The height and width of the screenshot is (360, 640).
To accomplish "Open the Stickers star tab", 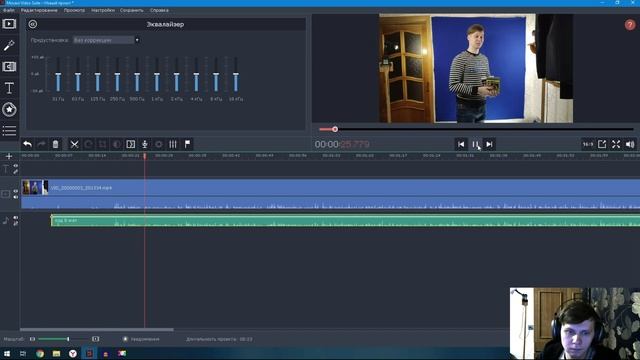I will click(x=9, y=109).
